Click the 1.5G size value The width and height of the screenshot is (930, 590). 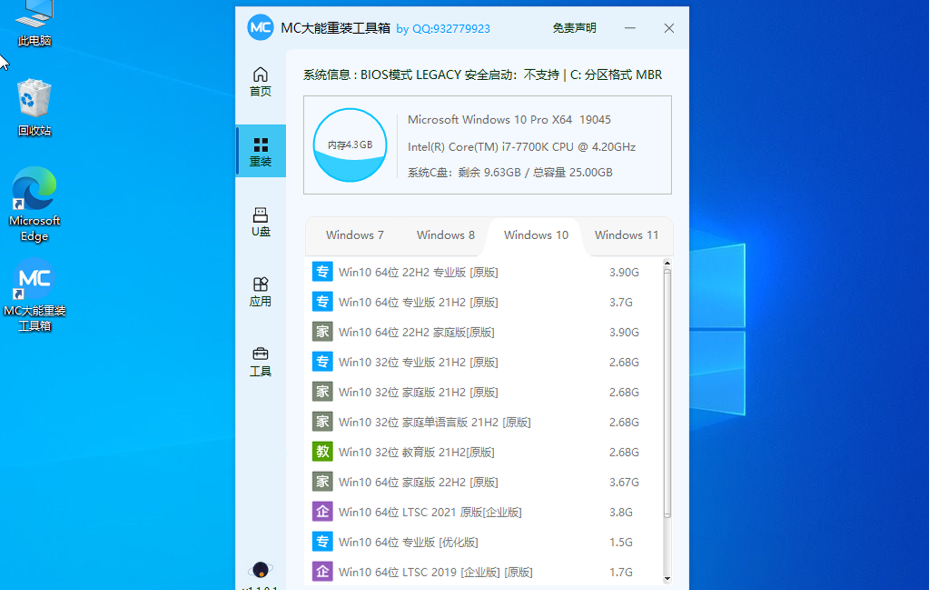[621, 542]
